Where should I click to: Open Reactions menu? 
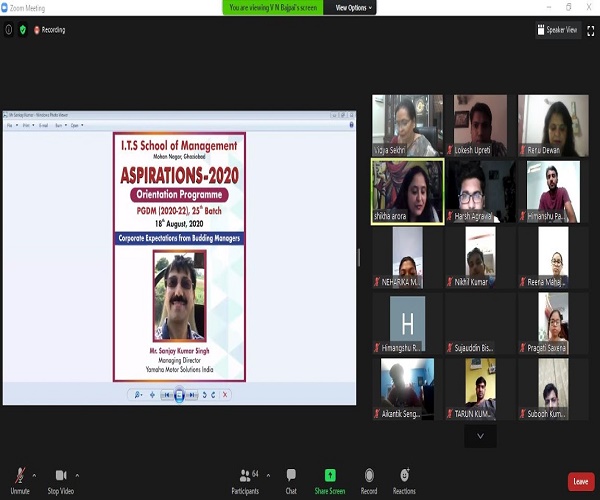pos(404,481)
